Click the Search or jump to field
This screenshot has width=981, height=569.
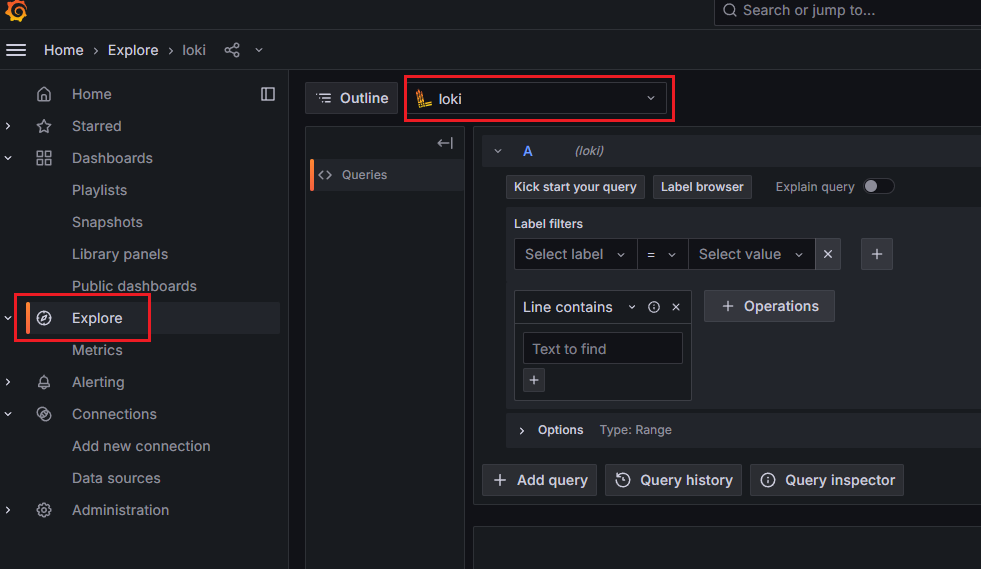click(x=848, y=11)
